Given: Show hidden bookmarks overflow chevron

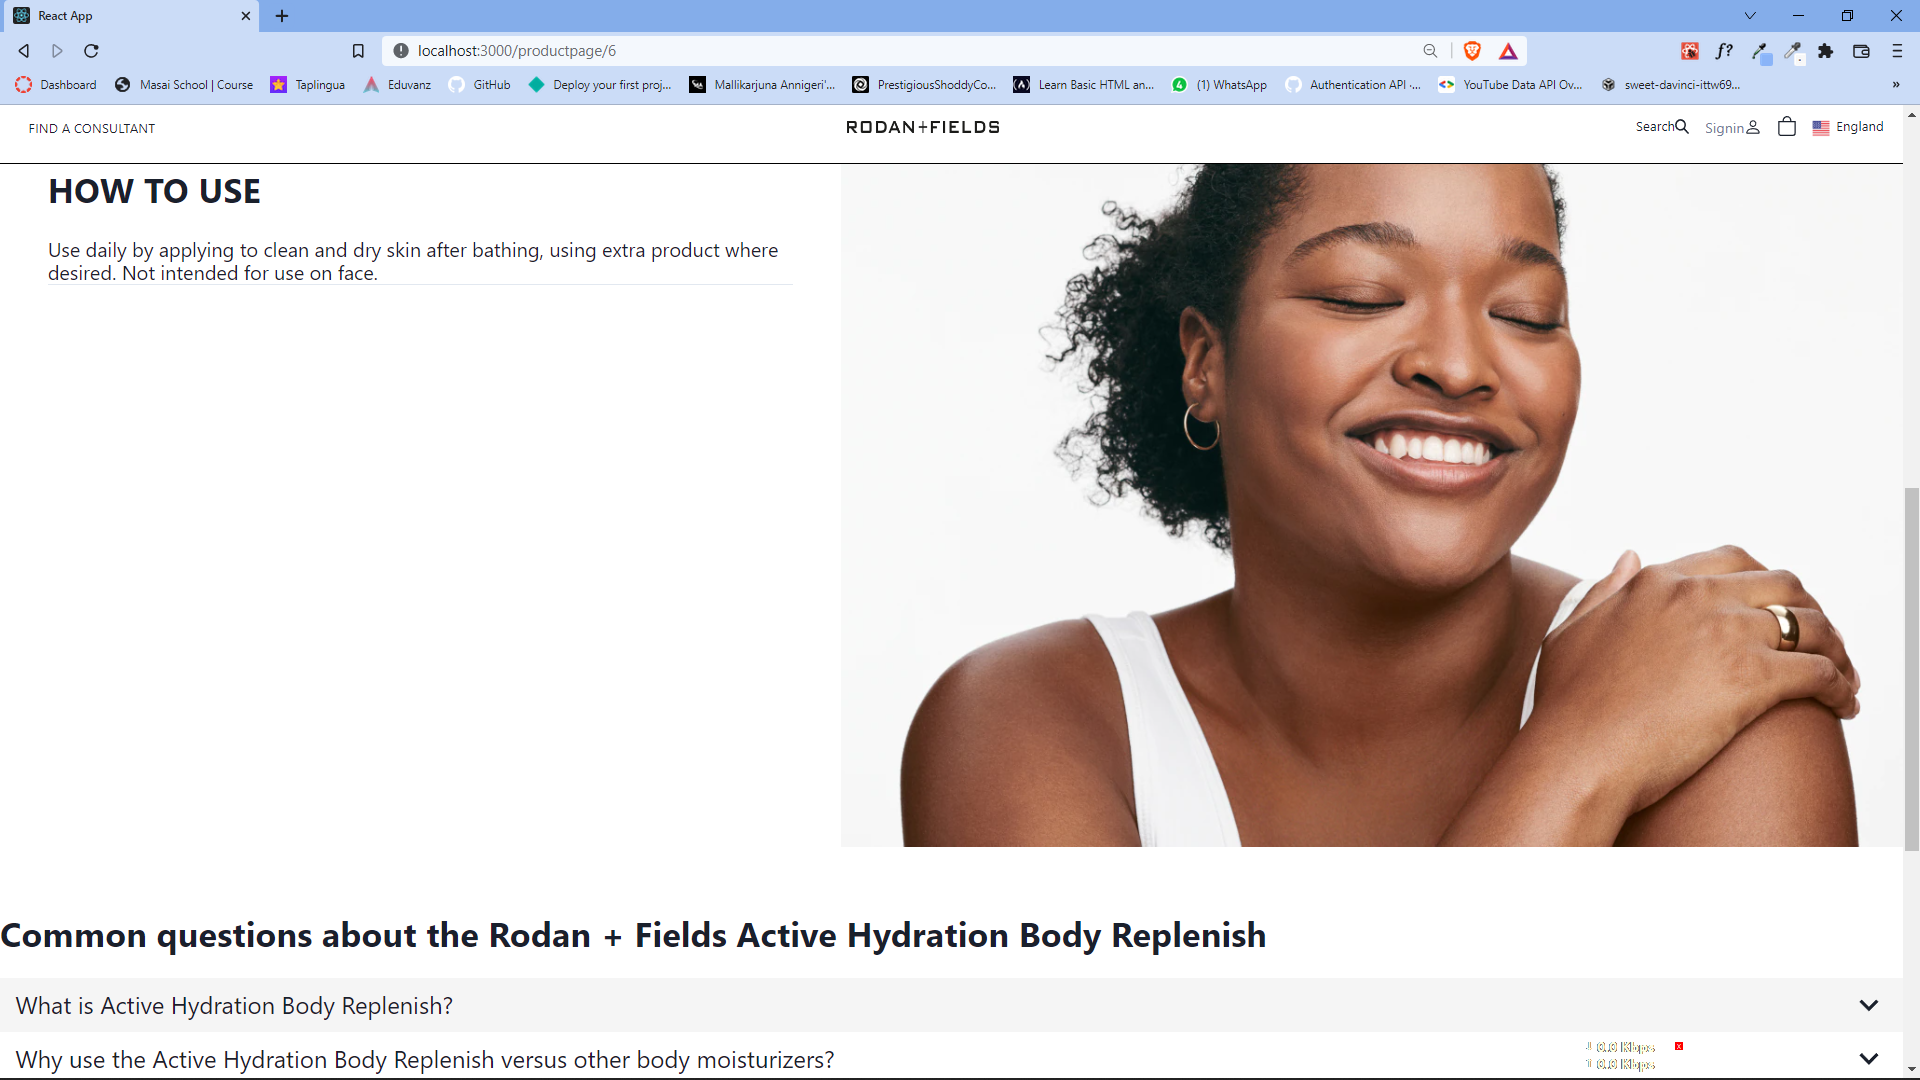Looking at the screenshot, I should pos(1896,85).
